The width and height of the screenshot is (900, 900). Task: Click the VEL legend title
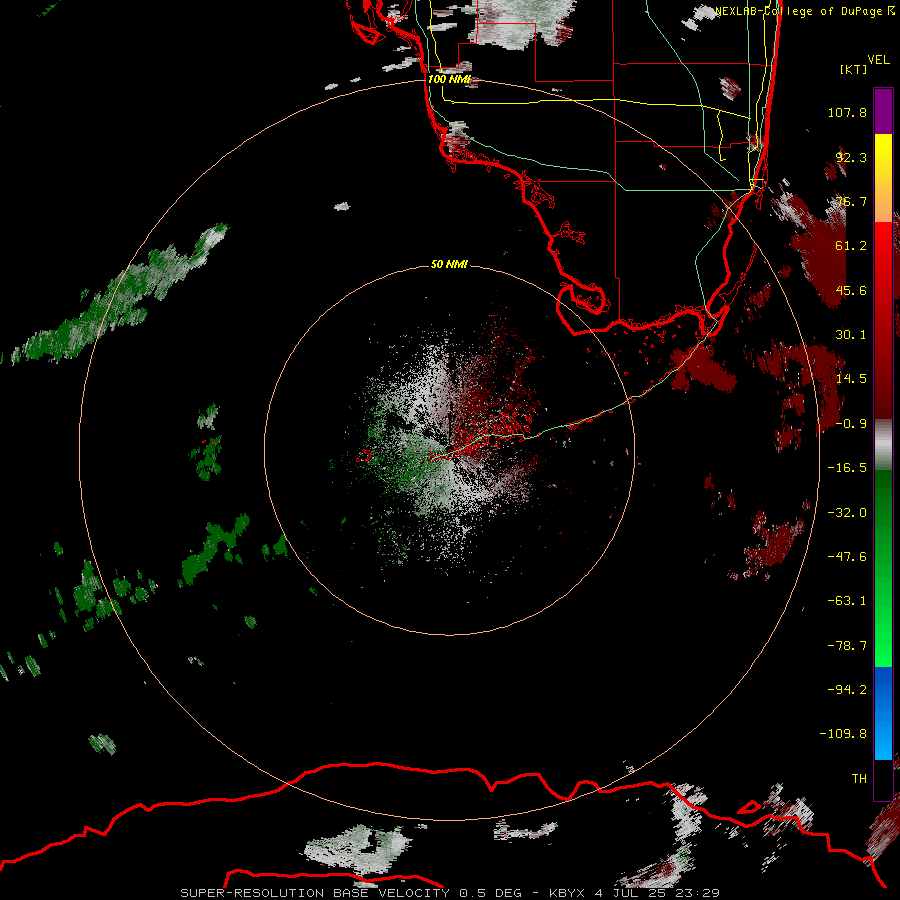tap(878, 60)
